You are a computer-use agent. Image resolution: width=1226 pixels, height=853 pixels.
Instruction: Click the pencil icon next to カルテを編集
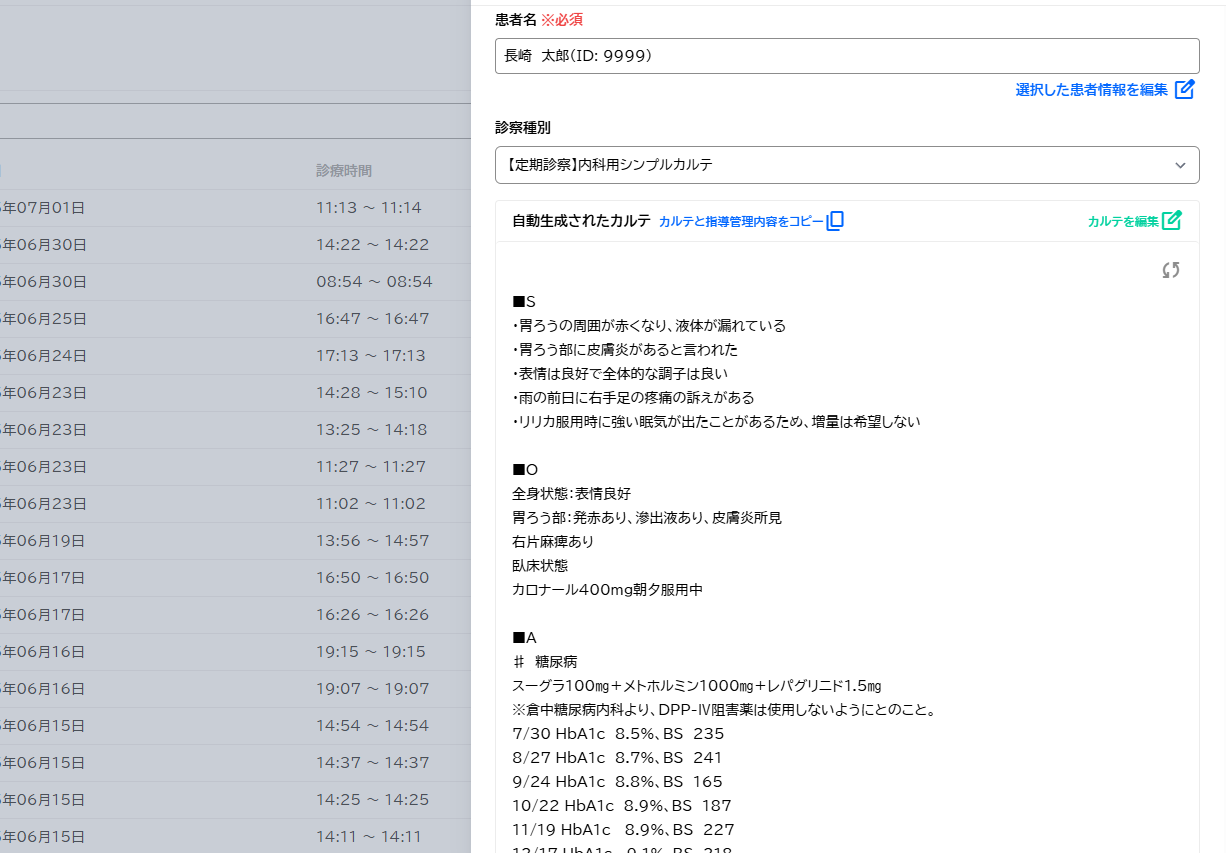click(x=1172, y=221)
